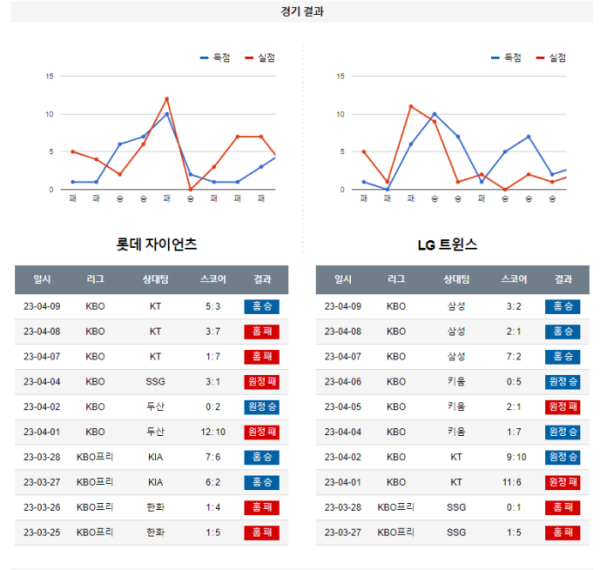Screen dimensions: 600x570
Task: Click 홈패 badge for LG 0:1 SSG game
Action: (562, 508)
